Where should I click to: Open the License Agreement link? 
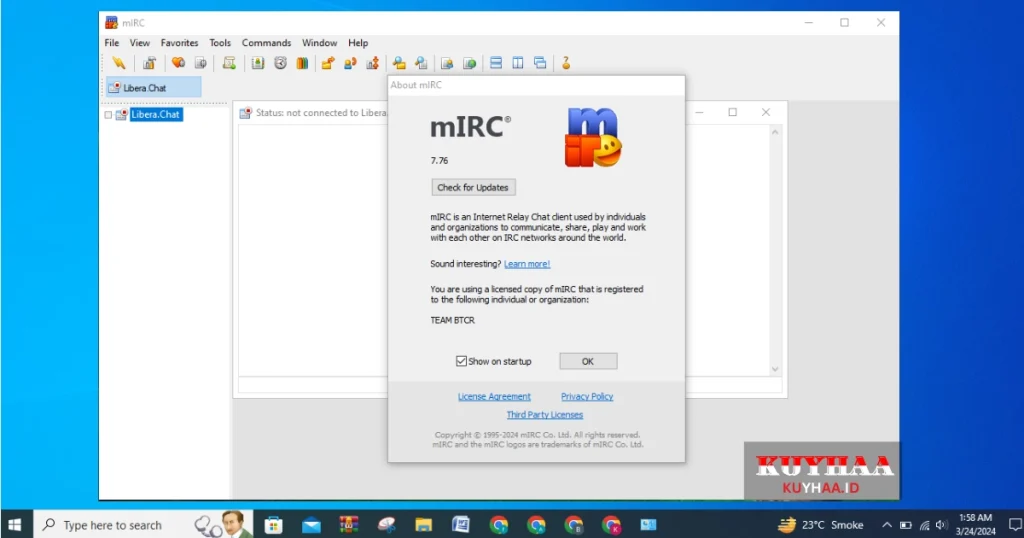tap(494, 396)
